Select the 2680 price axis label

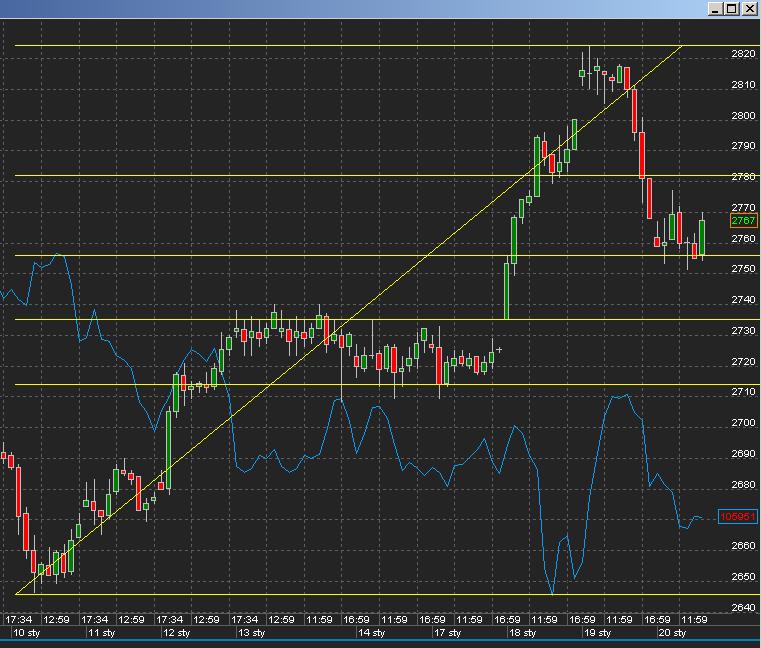pyautogui.click(x=743, y=484)
